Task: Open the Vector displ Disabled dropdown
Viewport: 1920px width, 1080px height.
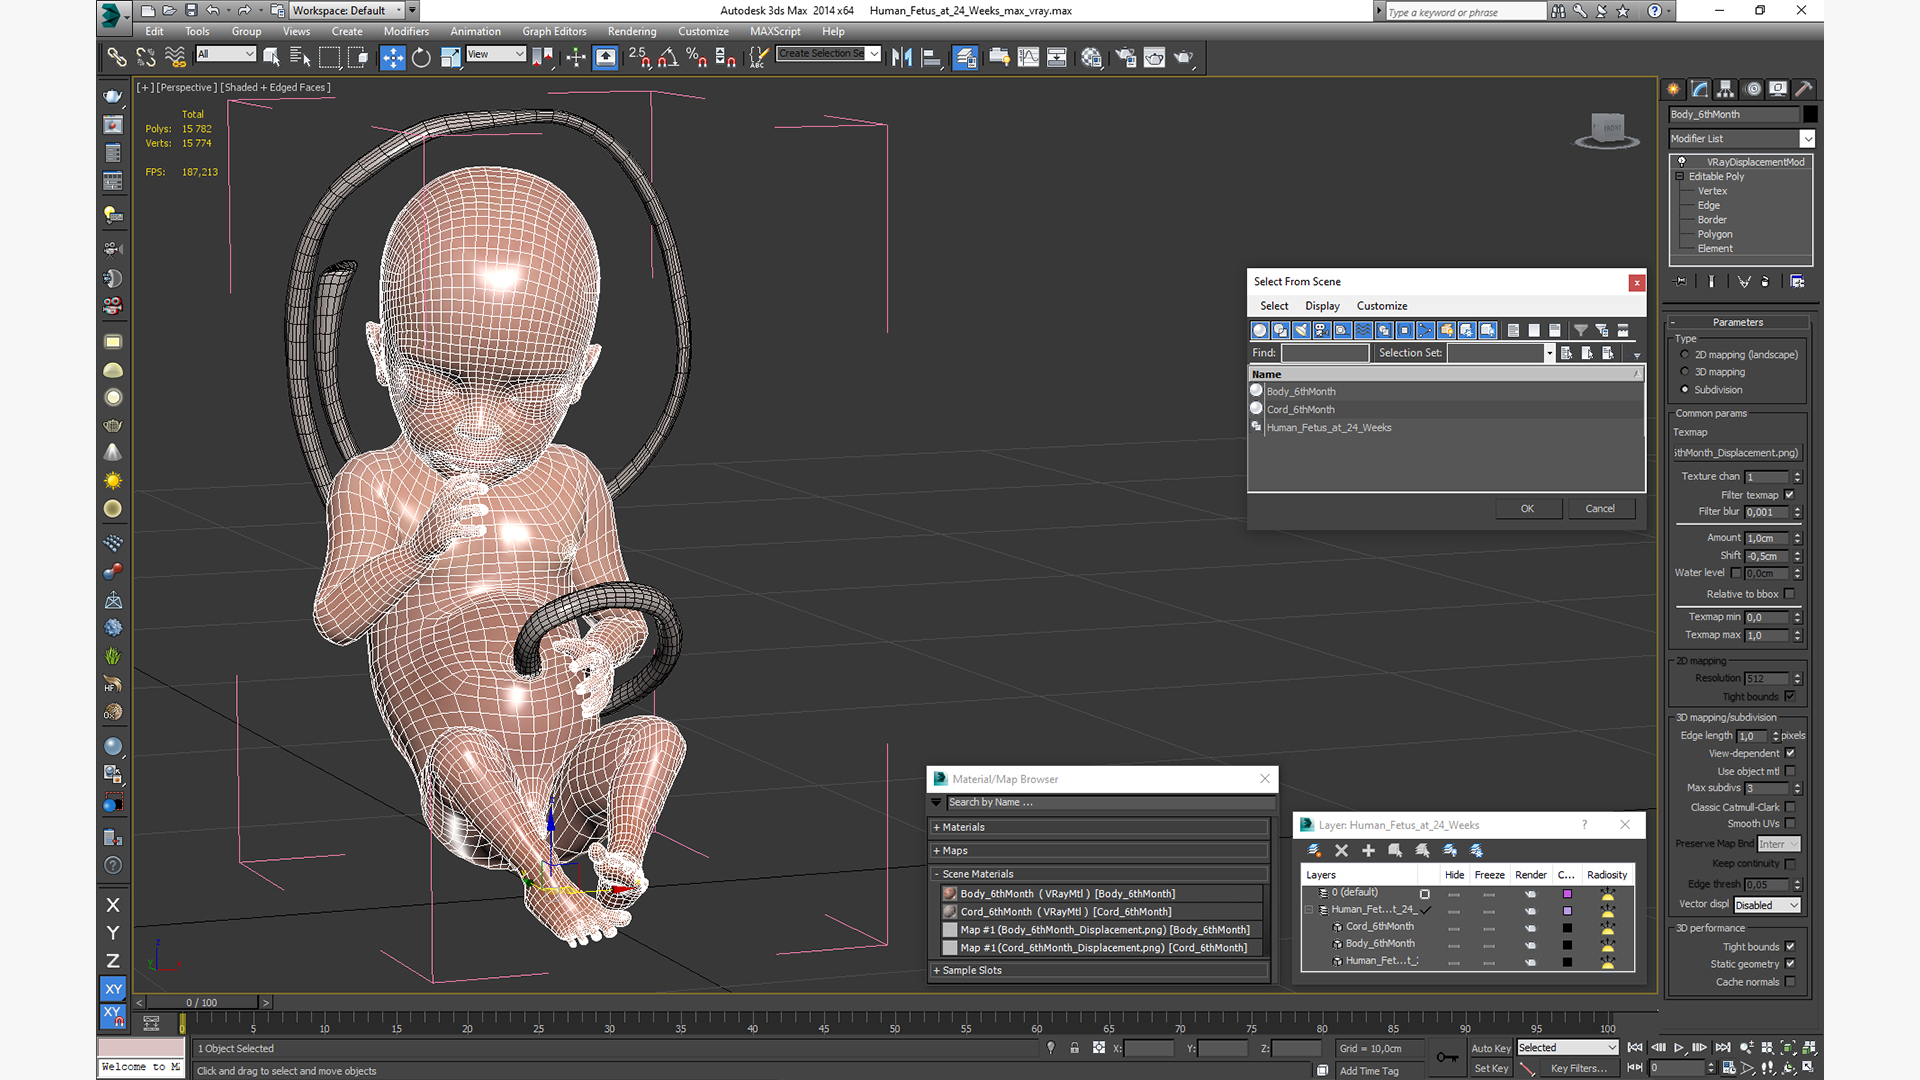Action: (1767, 905)
